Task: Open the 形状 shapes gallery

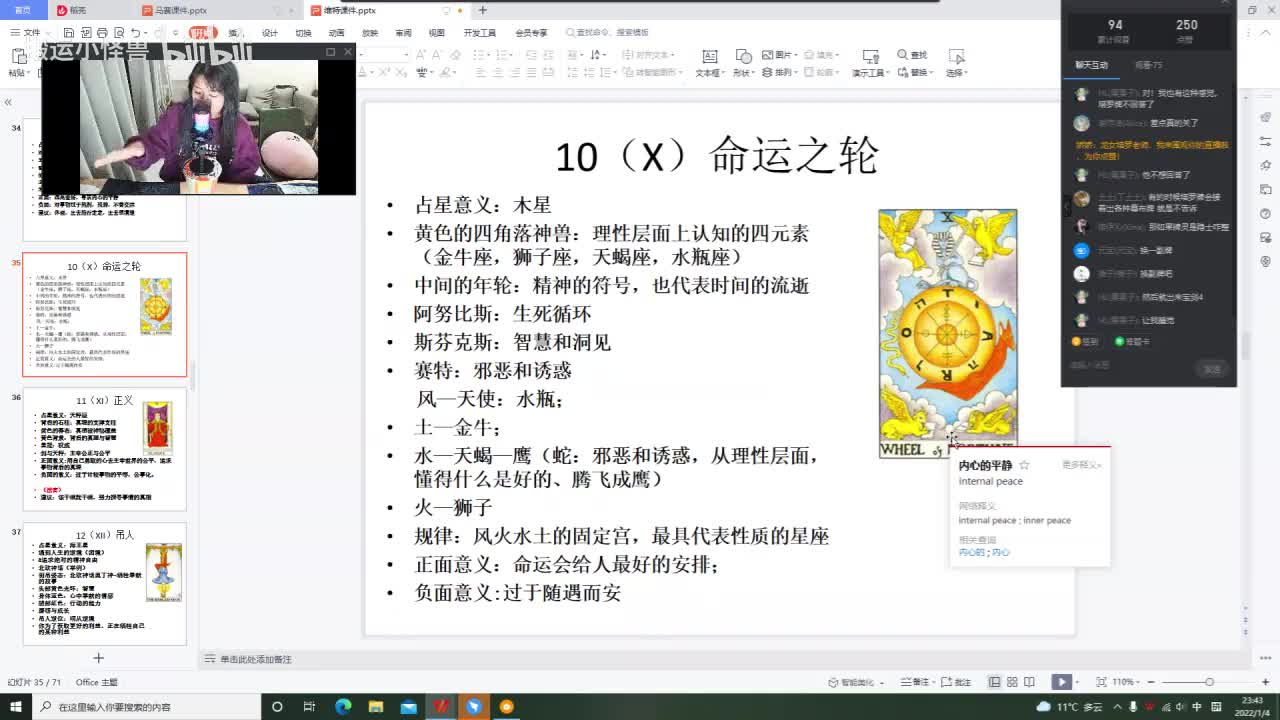Action: point(742,64)
